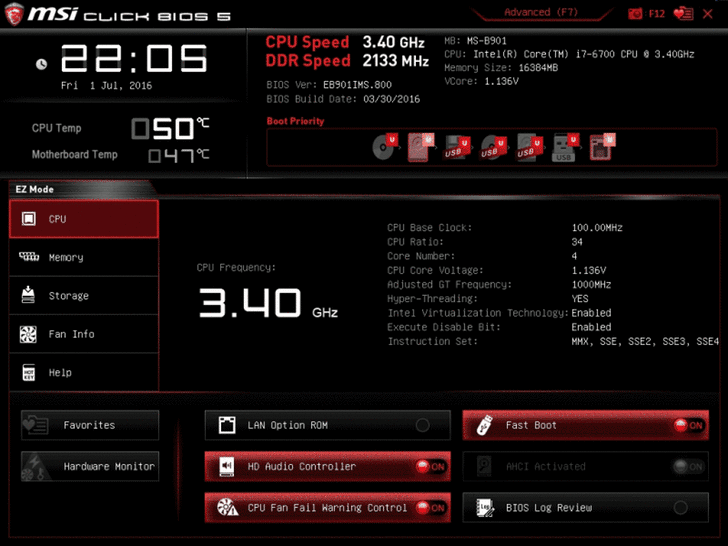Click the 'DDR Speed' label at top
Image resolution: width=728 pixels, height=546 pixels.
307,61
